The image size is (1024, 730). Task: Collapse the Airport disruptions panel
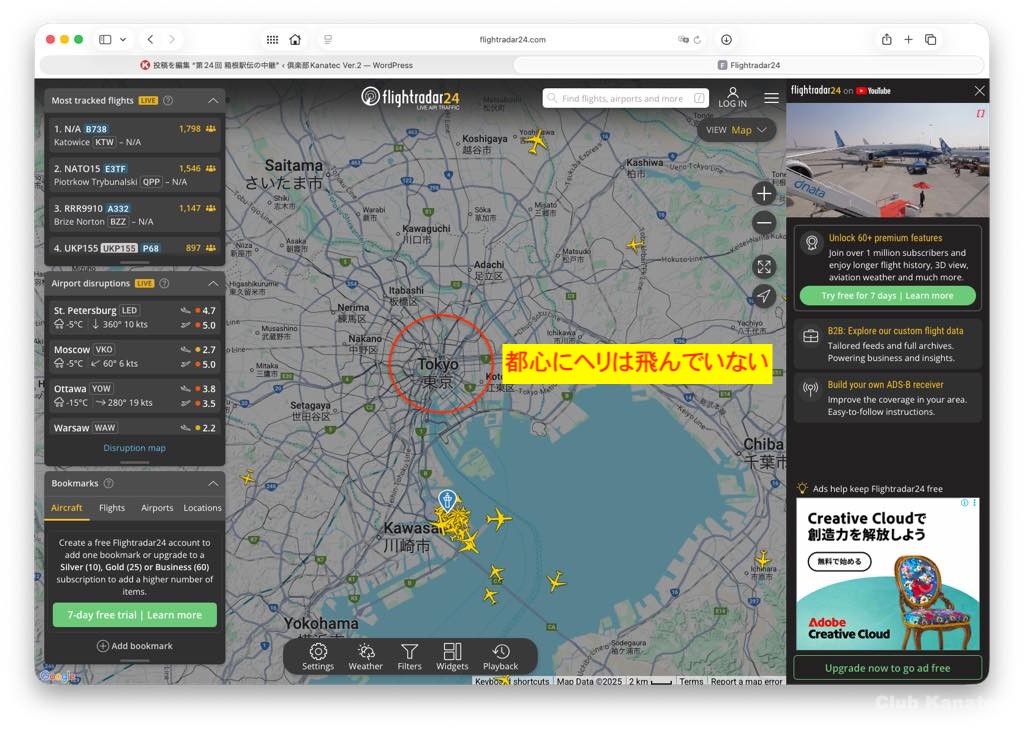[213, 284]
